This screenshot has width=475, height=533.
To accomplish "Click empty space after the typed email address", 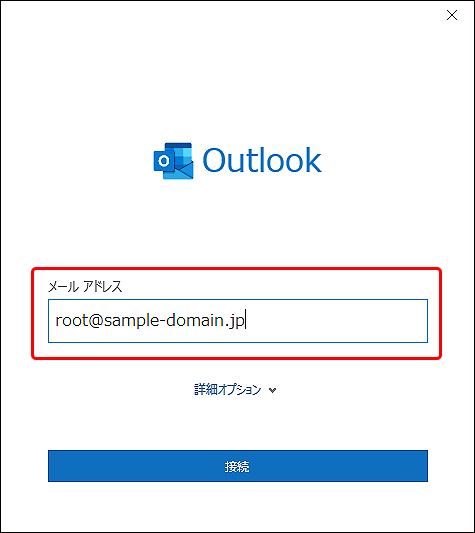I will coord(337,321).
